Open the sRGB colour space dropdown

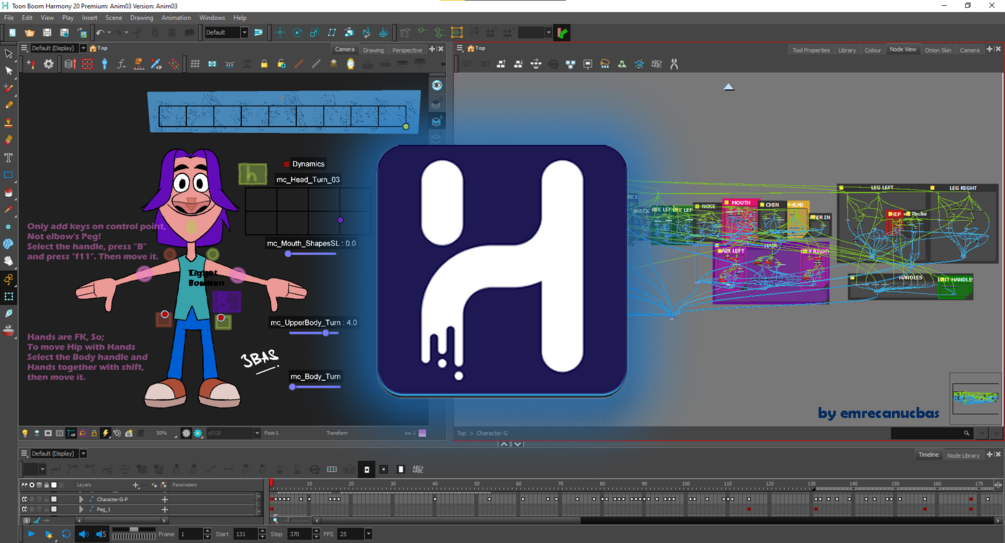pos(257,433)
